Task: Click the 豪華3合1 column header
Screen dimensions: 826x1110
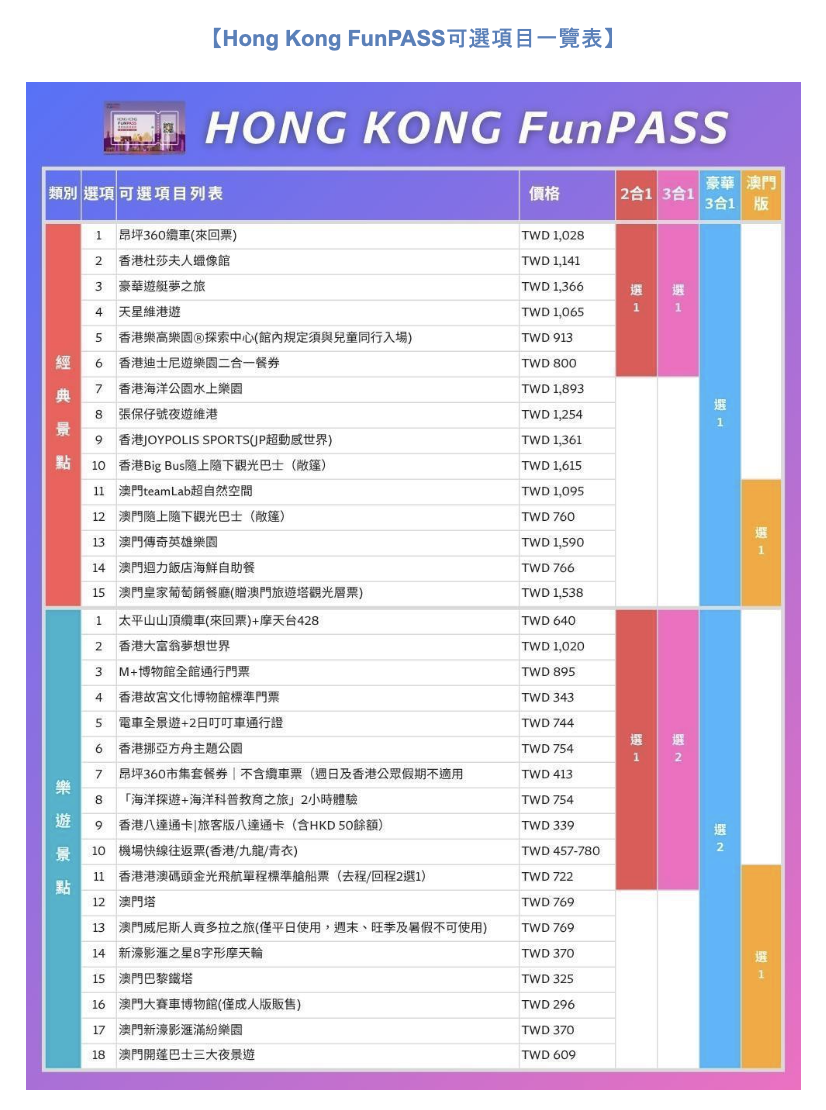Action: (x=720, y=194)
